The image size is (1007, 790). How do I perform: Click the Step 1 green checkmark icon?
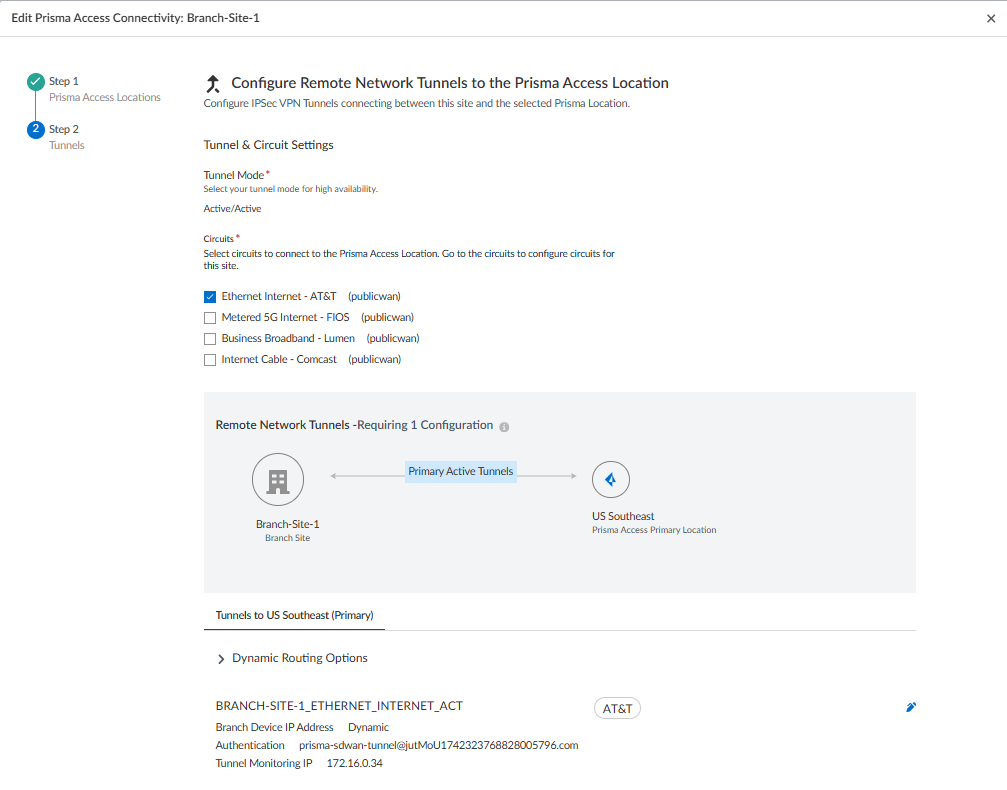coord(36,82)
